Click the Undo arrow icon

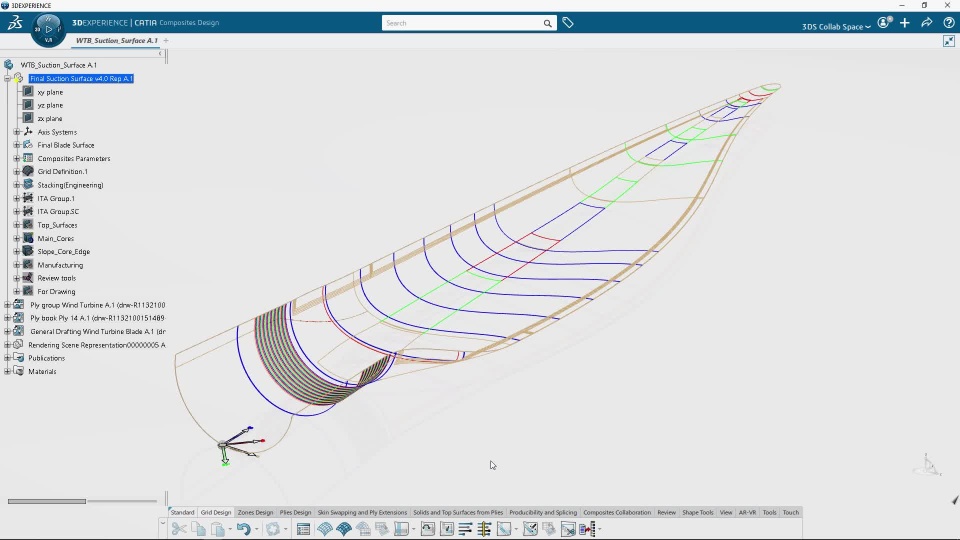(244, 529)
